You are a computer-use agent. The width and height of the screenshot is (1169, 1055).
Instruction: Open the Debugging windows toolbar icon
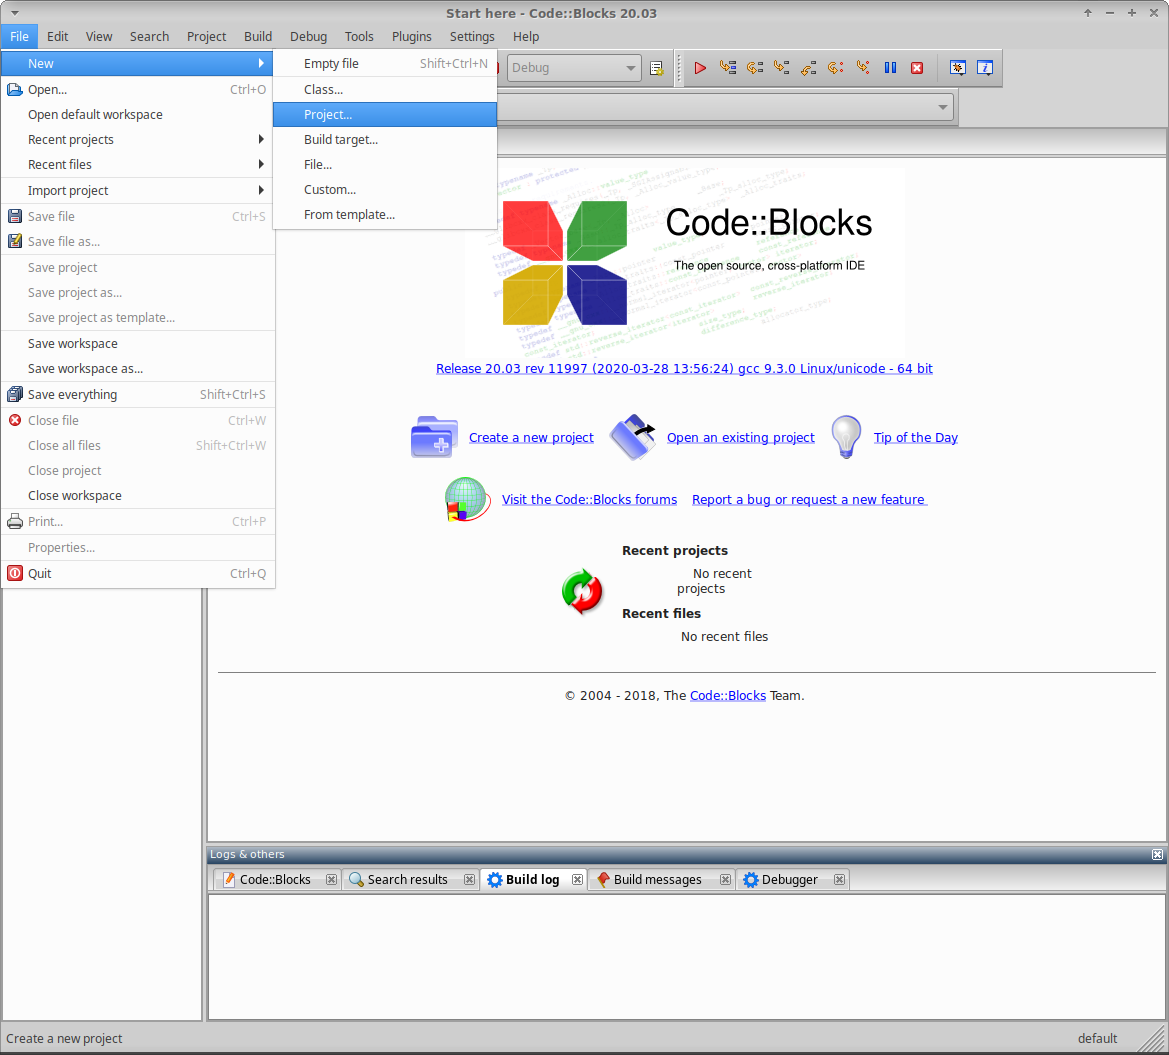(x=957, y=67)
